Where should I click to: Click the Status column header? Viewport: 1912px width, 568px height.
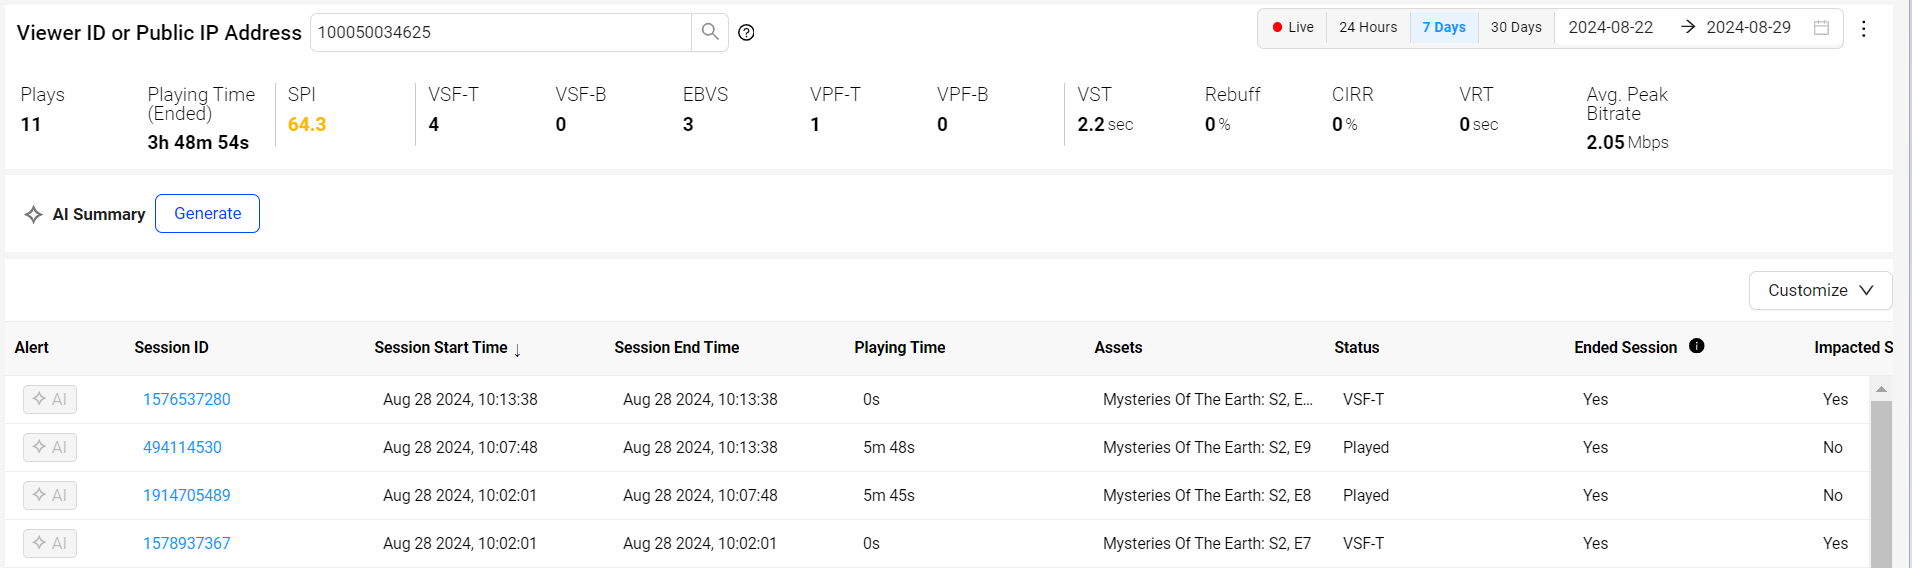point(1356,348)
